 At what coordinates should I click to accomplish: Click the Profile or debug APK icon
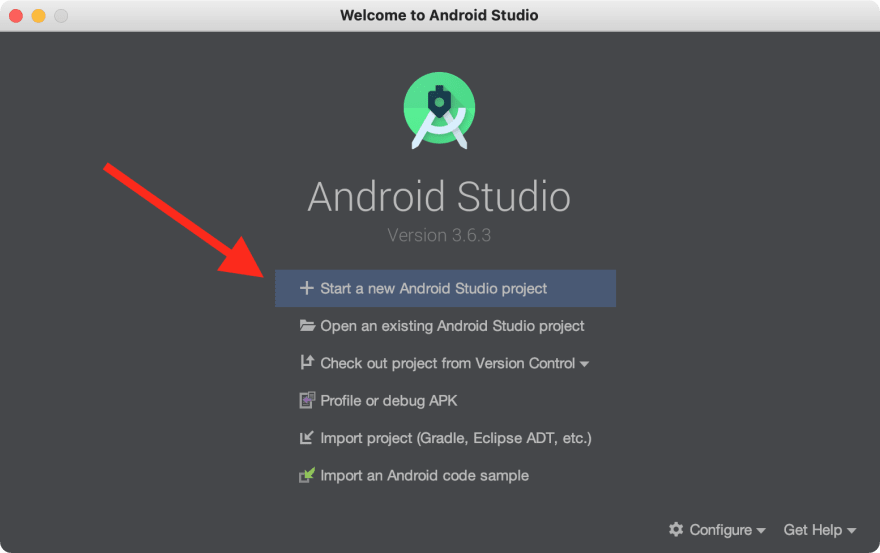point(307,400)
